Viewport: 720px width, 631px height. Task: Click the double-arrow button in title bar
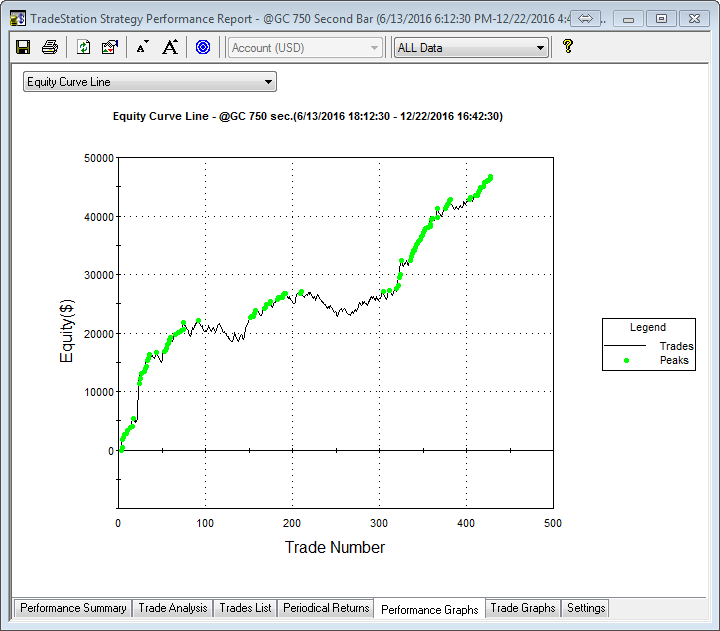point(587,19)
